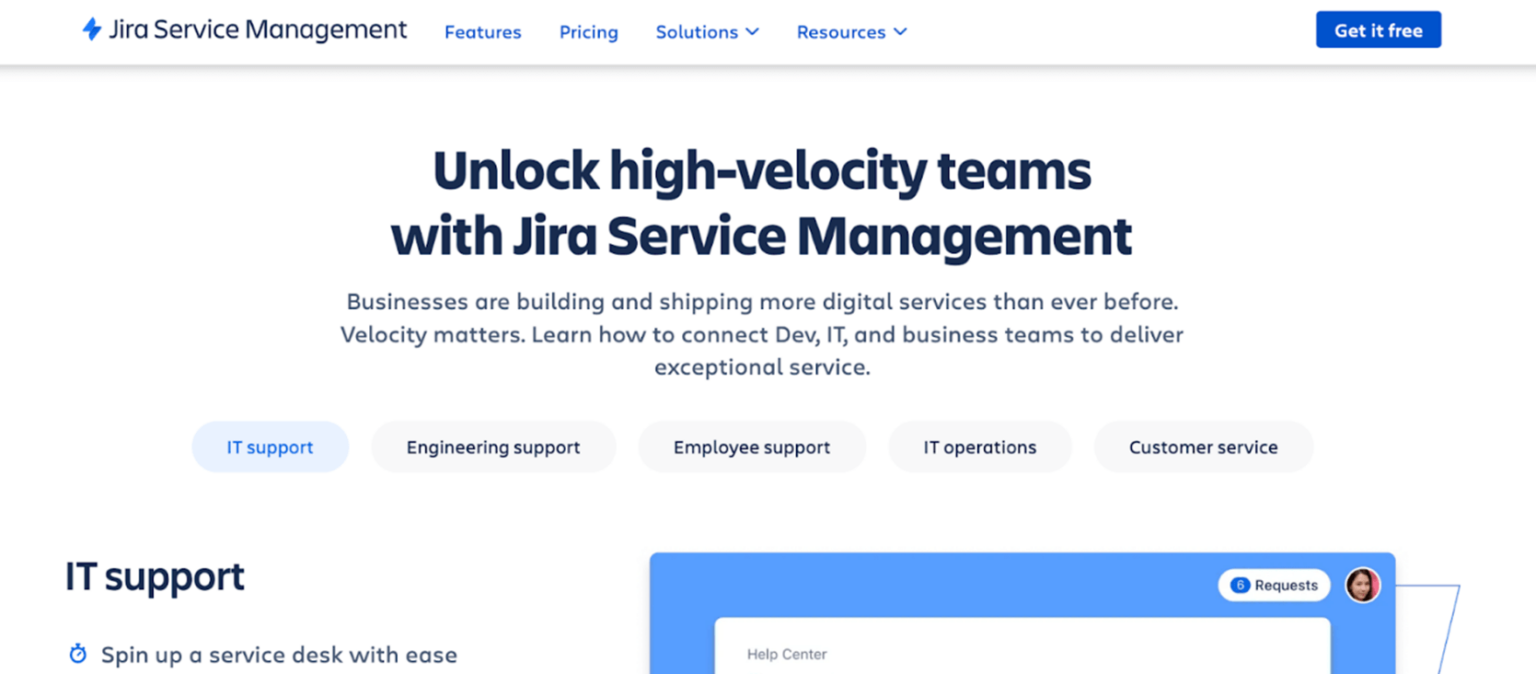The image size is (1536, 674).
Task: Open the Resources chevron arrow
Action: click(903, 32)
